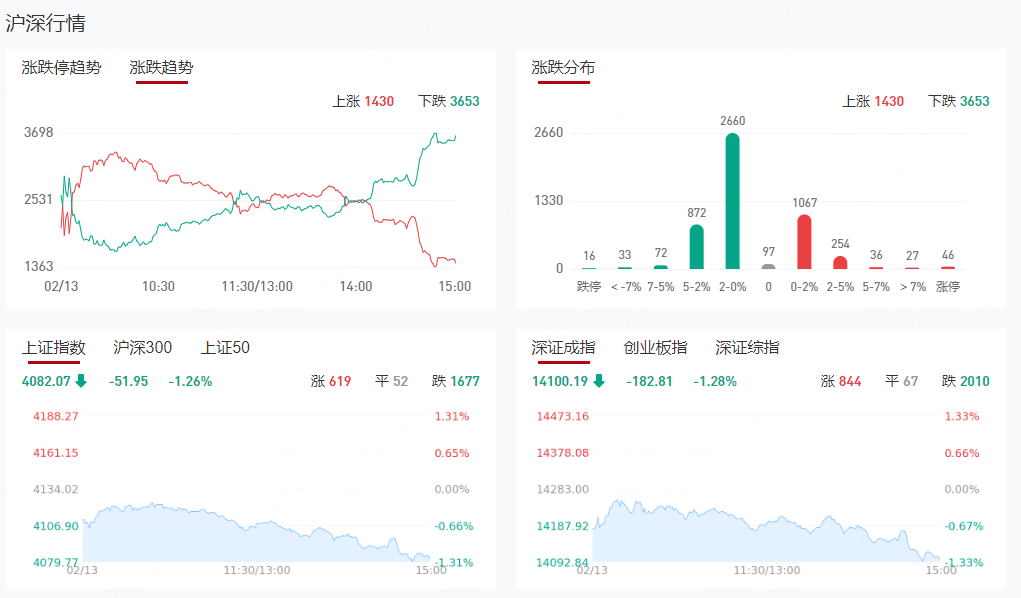Switch to the 涨跌停趋势 tab
1021x598 pixels.
click(x=61, y=68)
